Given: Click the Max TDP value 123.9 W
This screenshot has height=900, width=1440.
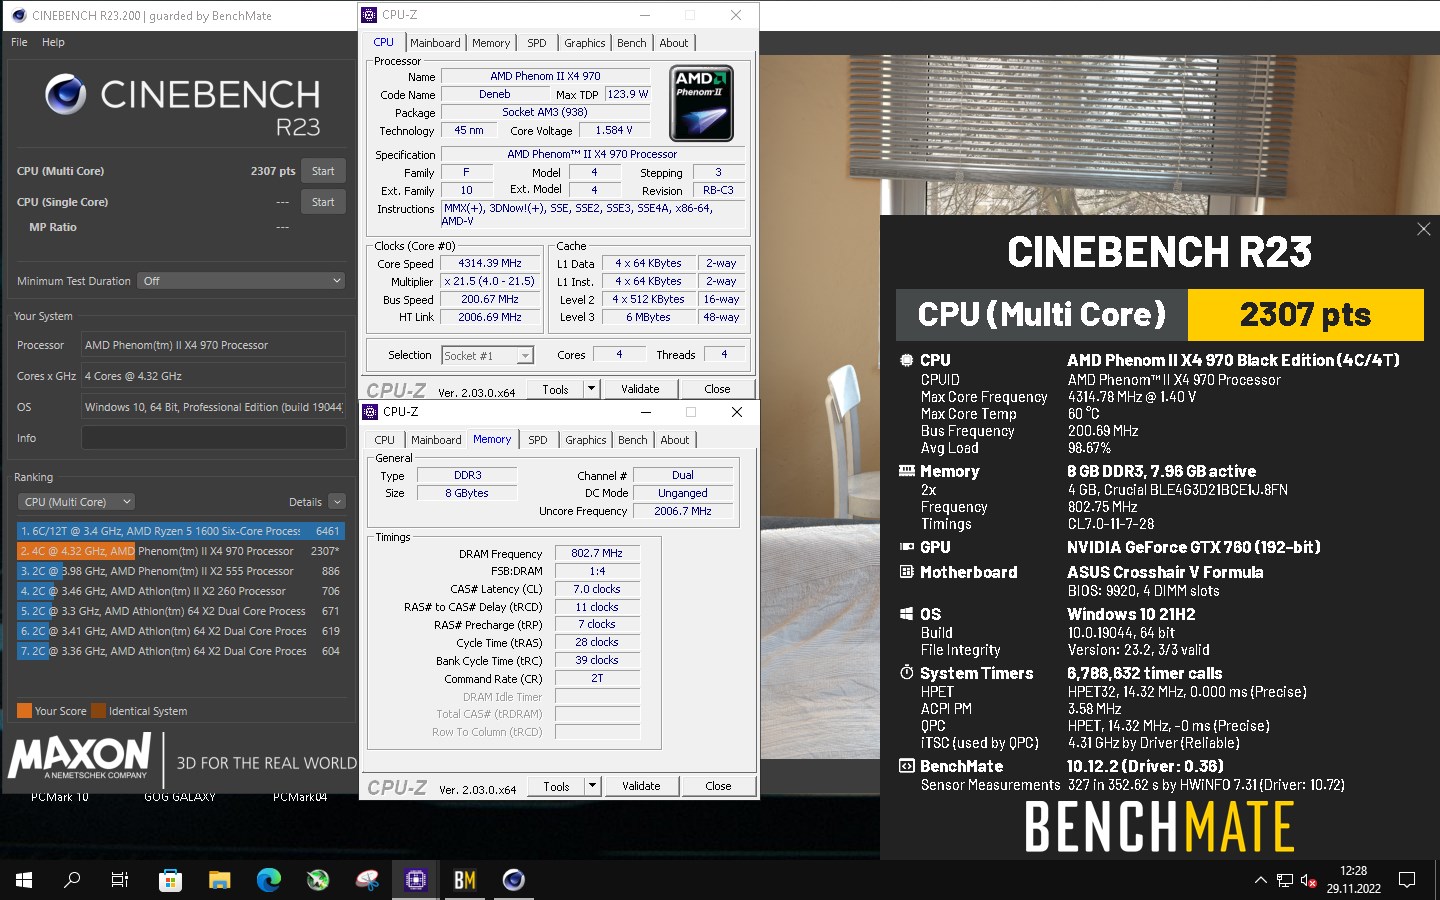Looking at the screenshot, I should pos(628,94).
